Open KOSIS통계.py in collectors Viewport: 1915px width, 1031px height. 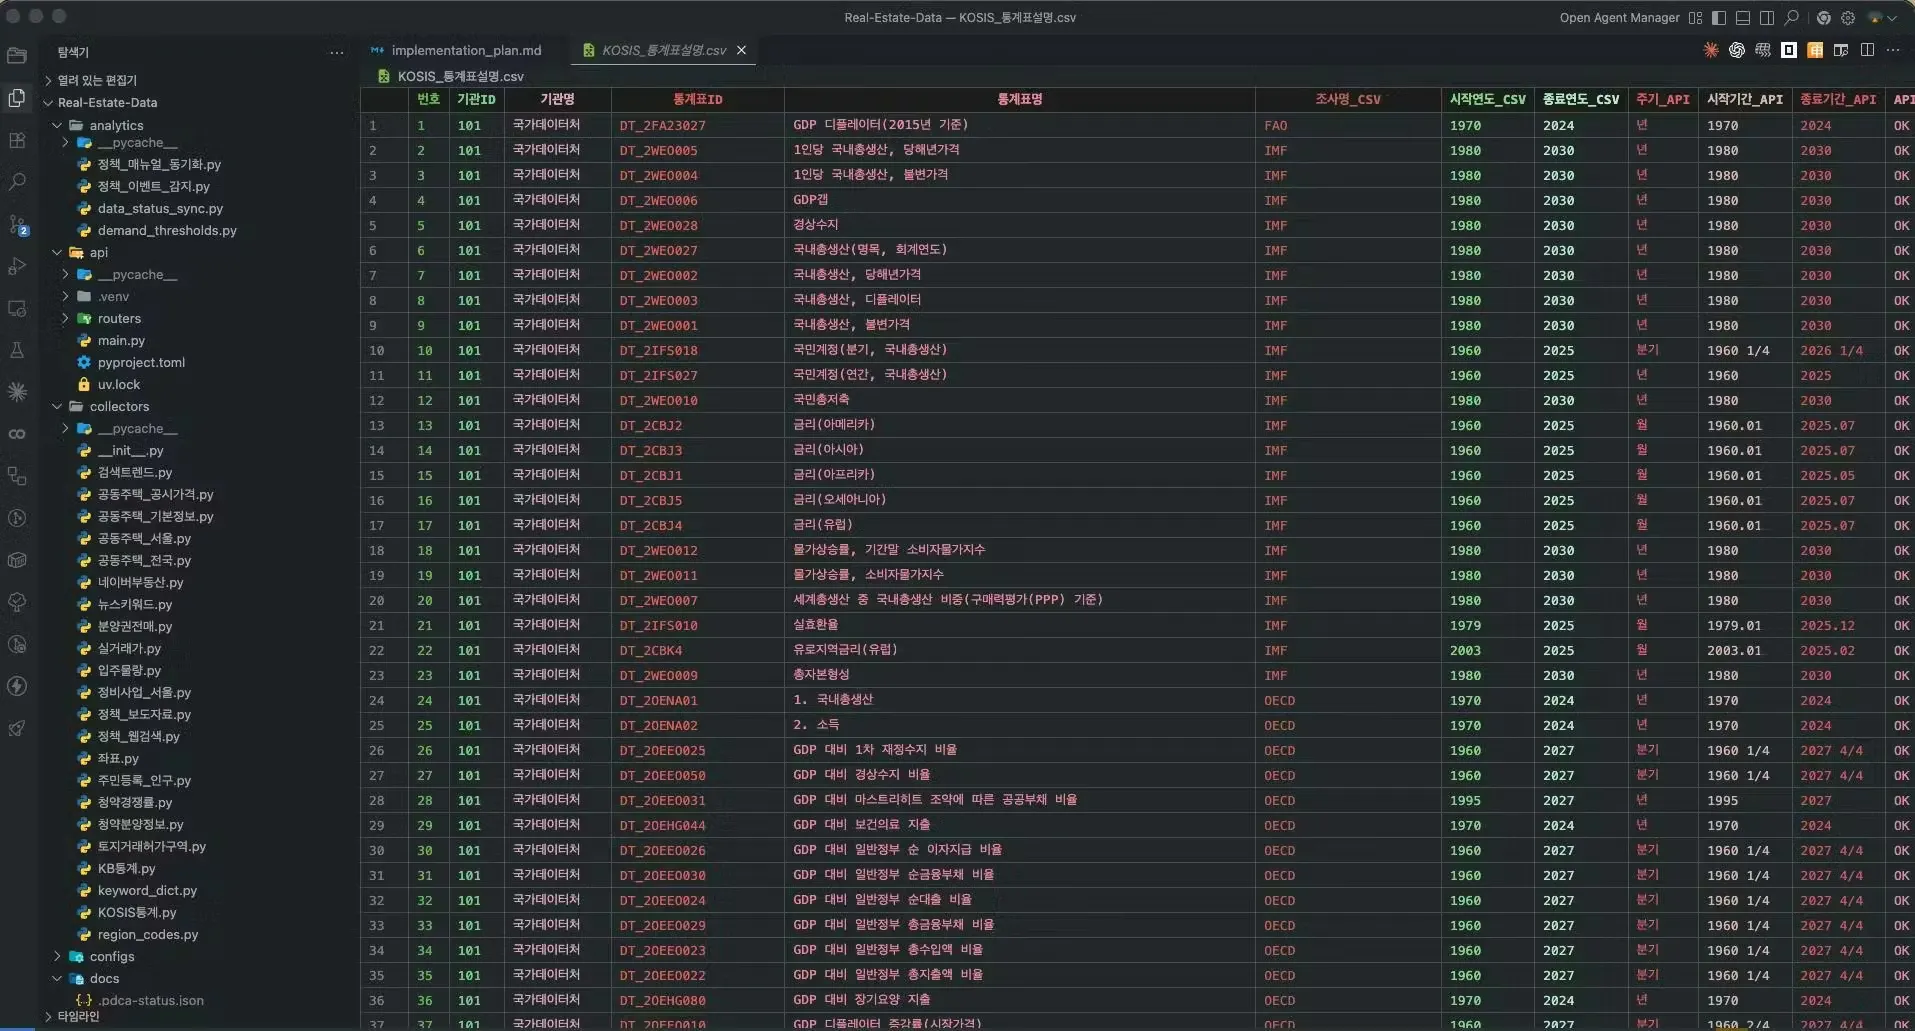[136, 912]
